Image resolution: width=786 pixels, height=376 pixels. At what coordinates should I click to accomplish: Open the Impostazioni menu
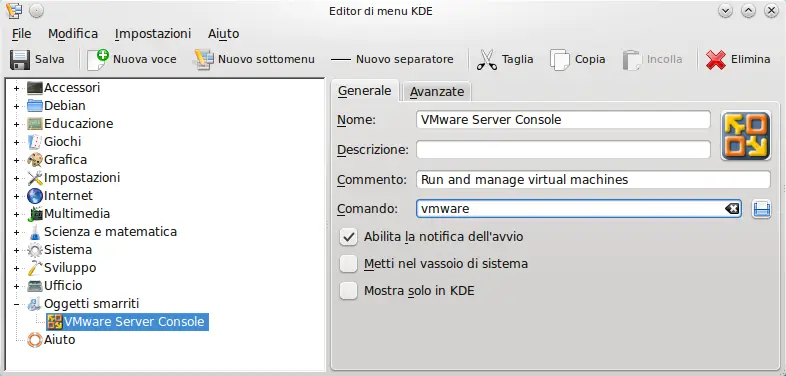point(153,34)
